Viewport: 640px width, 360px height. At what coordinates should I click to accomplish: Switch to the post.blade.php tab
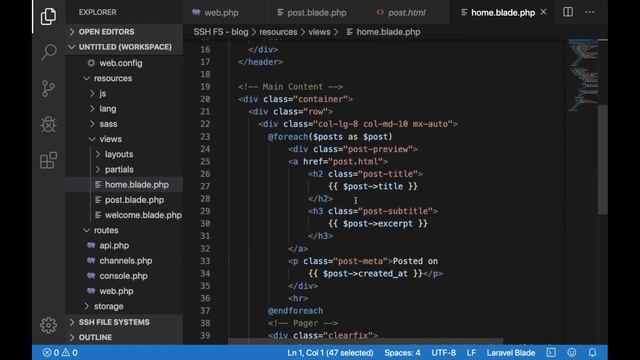pyautogui.click(x=317, y=12)
